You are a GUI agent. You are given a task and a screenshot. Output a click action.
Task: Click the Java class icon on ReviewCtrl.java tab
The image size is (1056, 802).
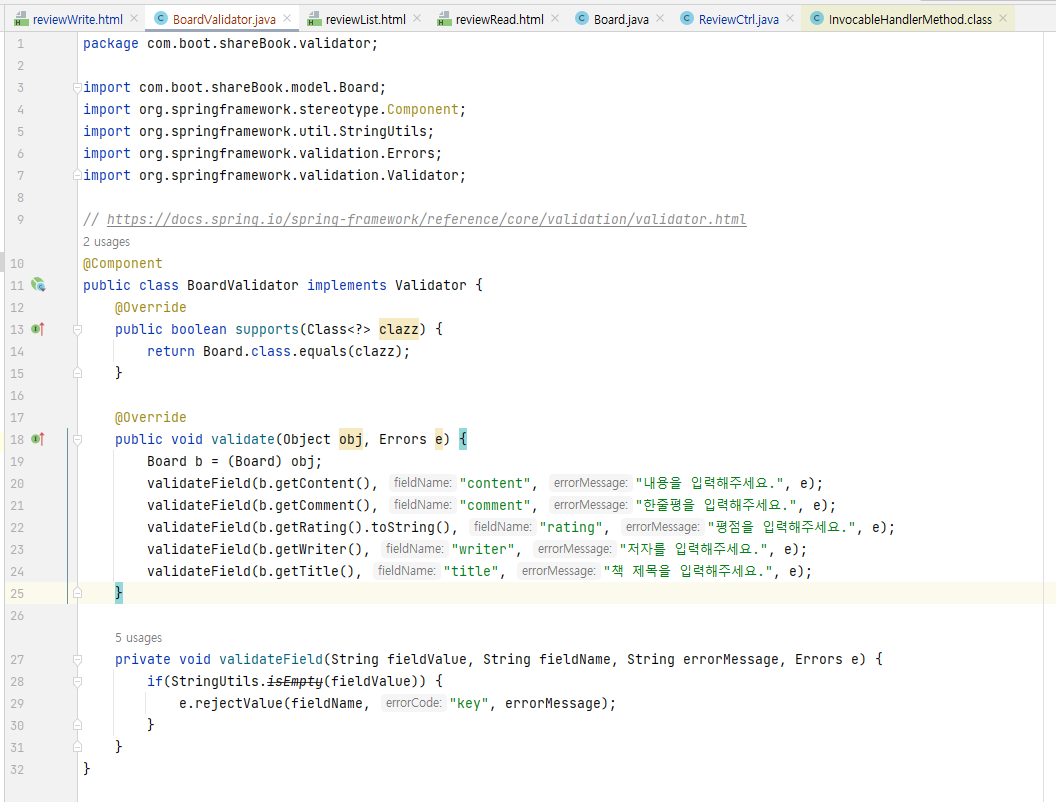click(x=686, y=17)
